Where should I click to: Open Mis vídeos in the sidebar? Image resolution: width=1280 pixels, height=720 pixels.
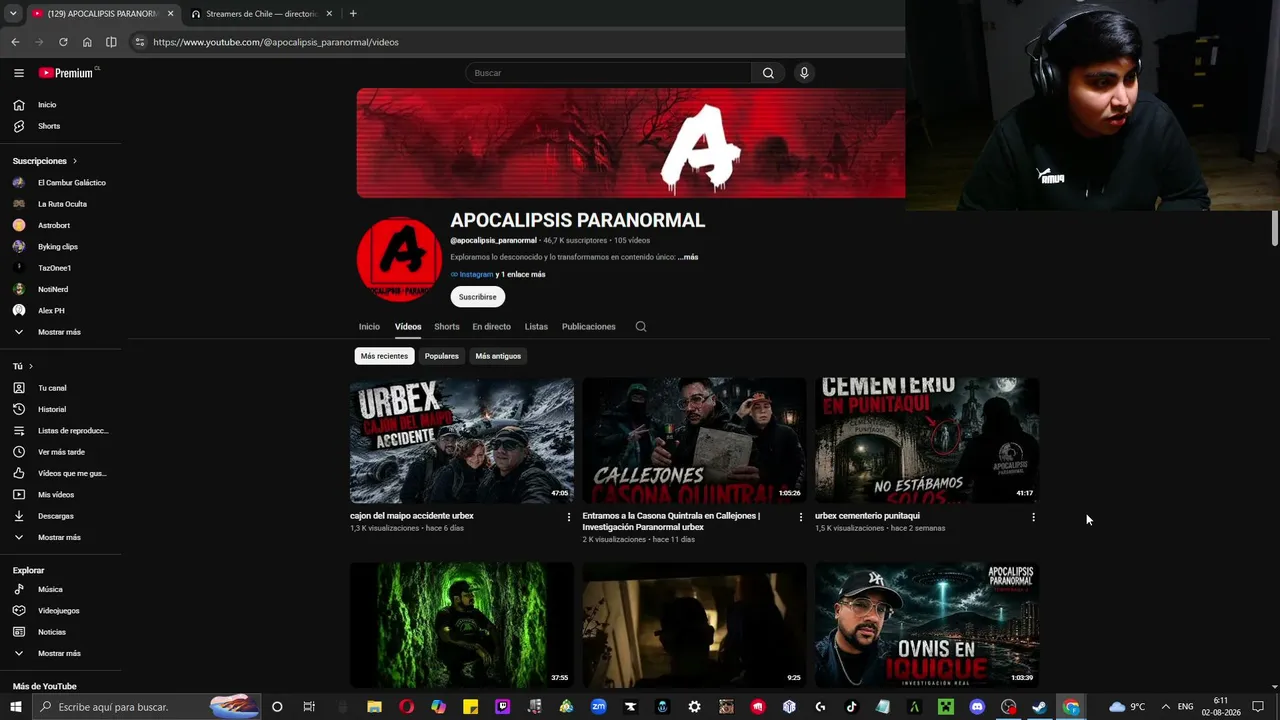tap(56, 495)
